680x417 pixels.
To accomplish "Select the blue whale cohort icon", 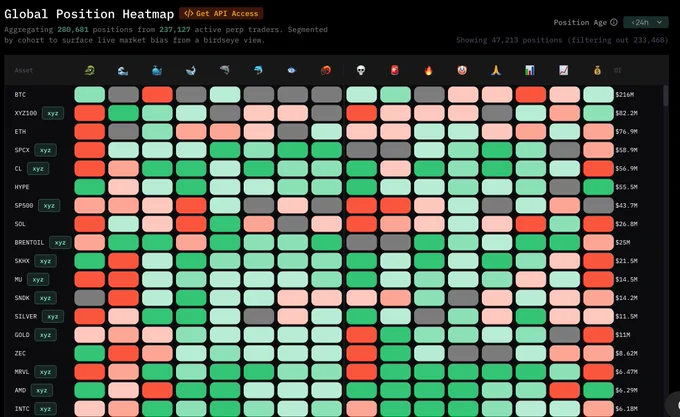I will [157, 70].
